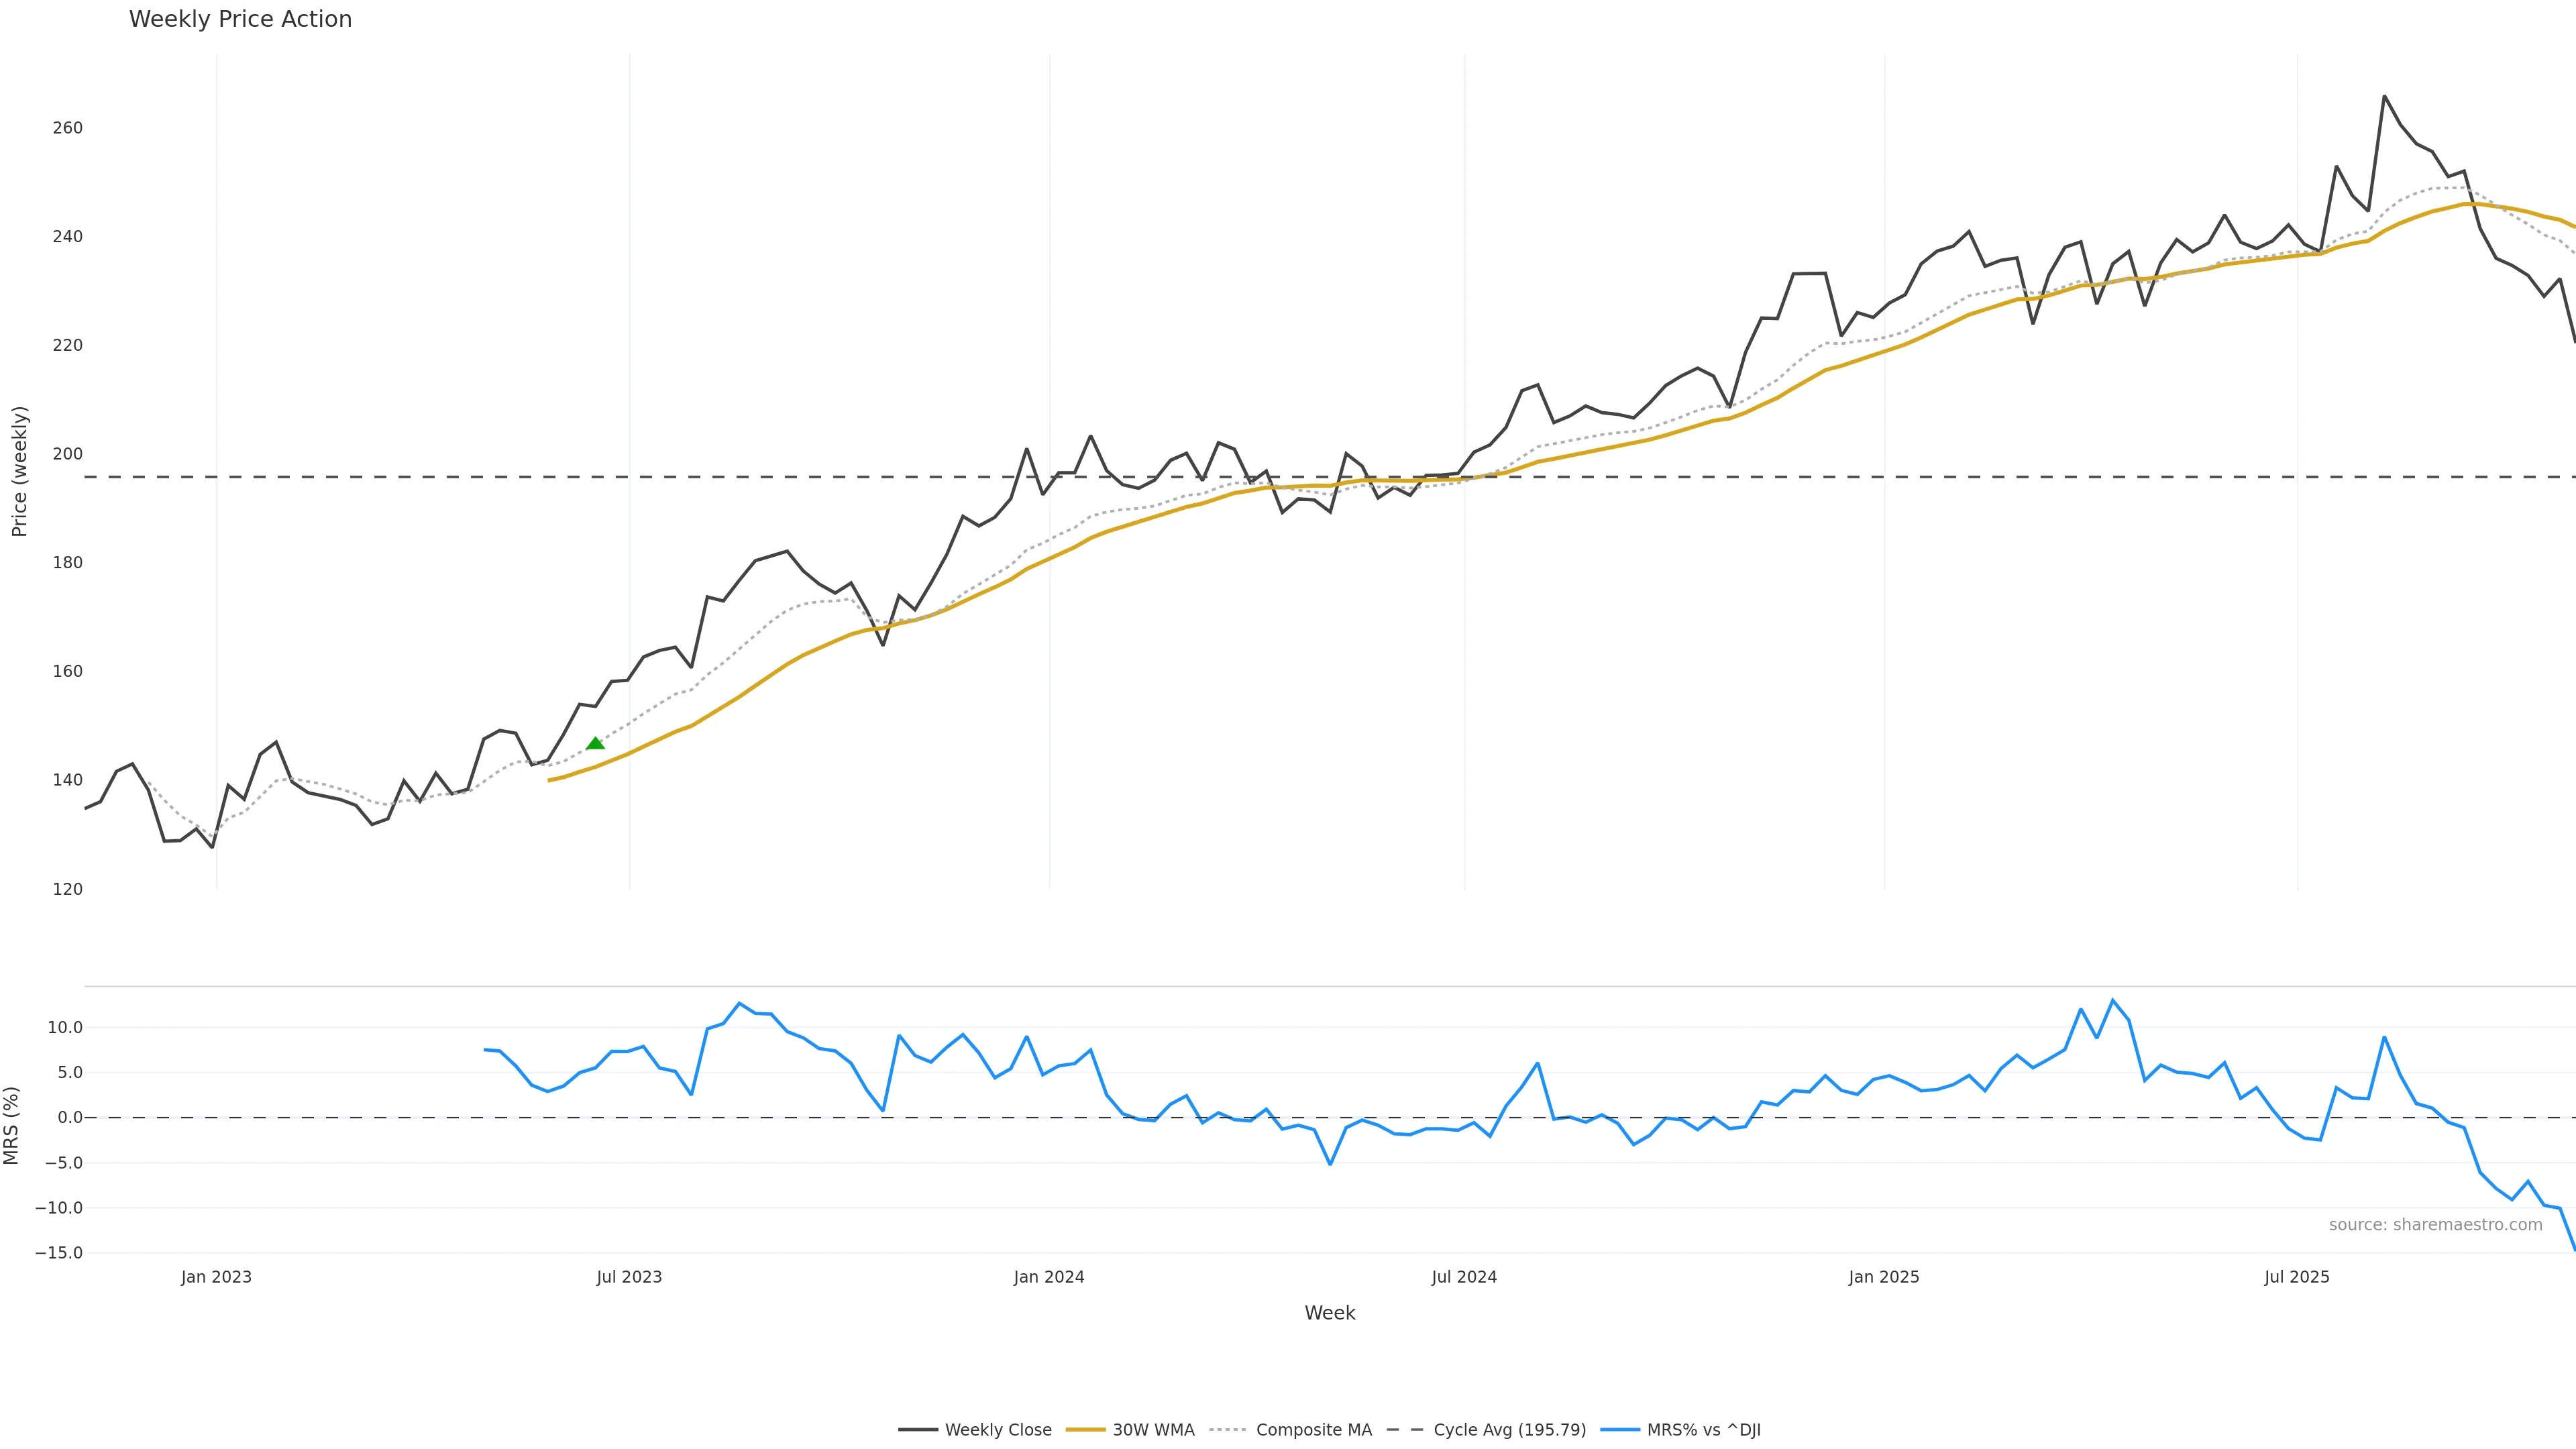The image size is (2576, 1449).
Task: Toggle the MRS% vs ^DJI legend label
Action: (x=1703, y=1430)
